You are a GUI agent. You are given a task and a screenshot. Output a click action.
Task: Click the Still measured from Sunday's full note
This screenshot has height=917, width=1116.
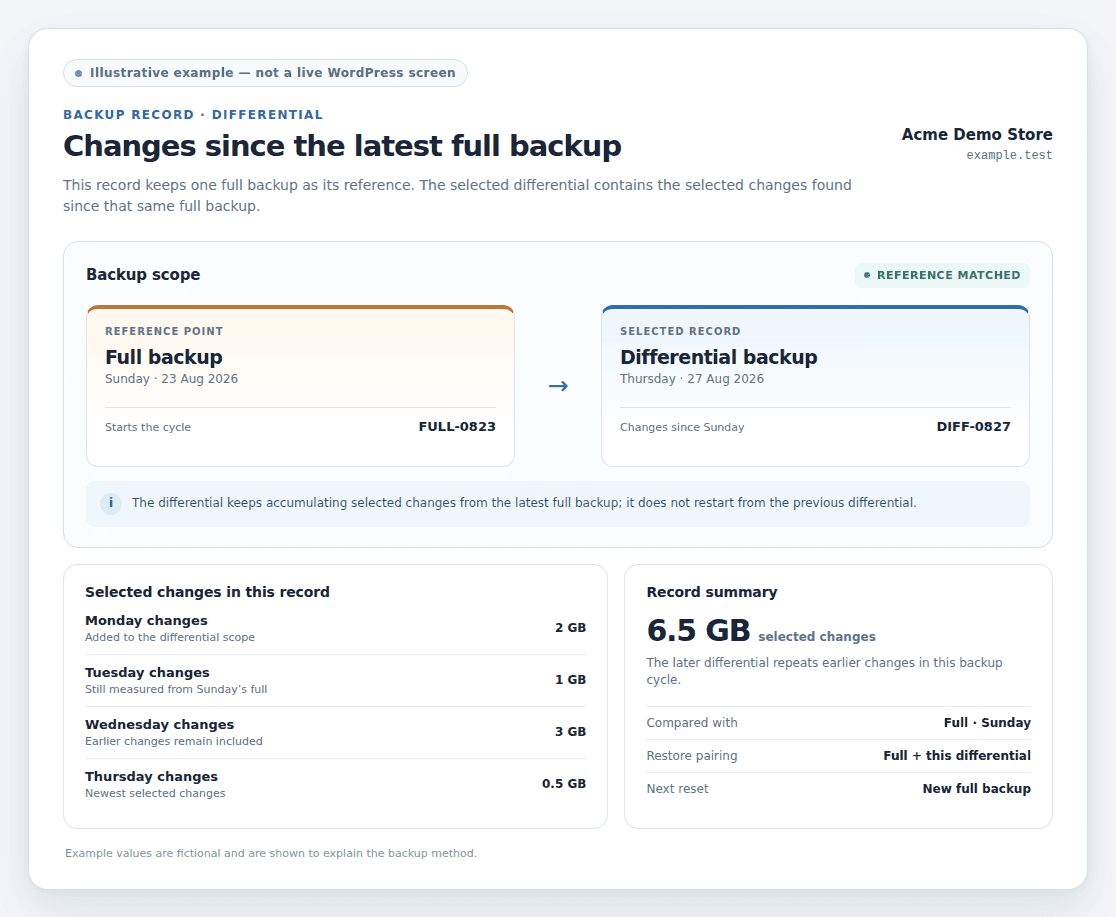point(176,689)
